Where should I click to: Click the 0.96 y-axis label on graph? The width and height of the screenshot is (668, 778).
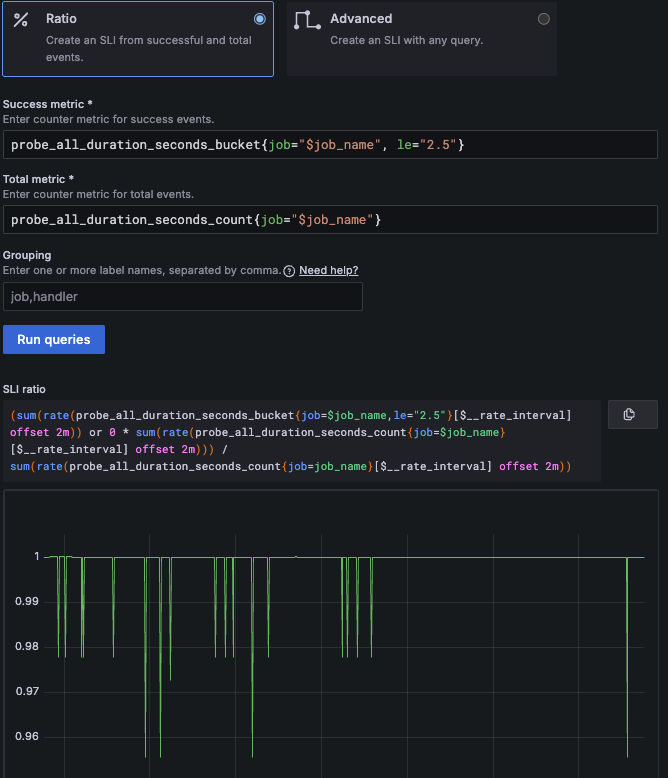26,737
